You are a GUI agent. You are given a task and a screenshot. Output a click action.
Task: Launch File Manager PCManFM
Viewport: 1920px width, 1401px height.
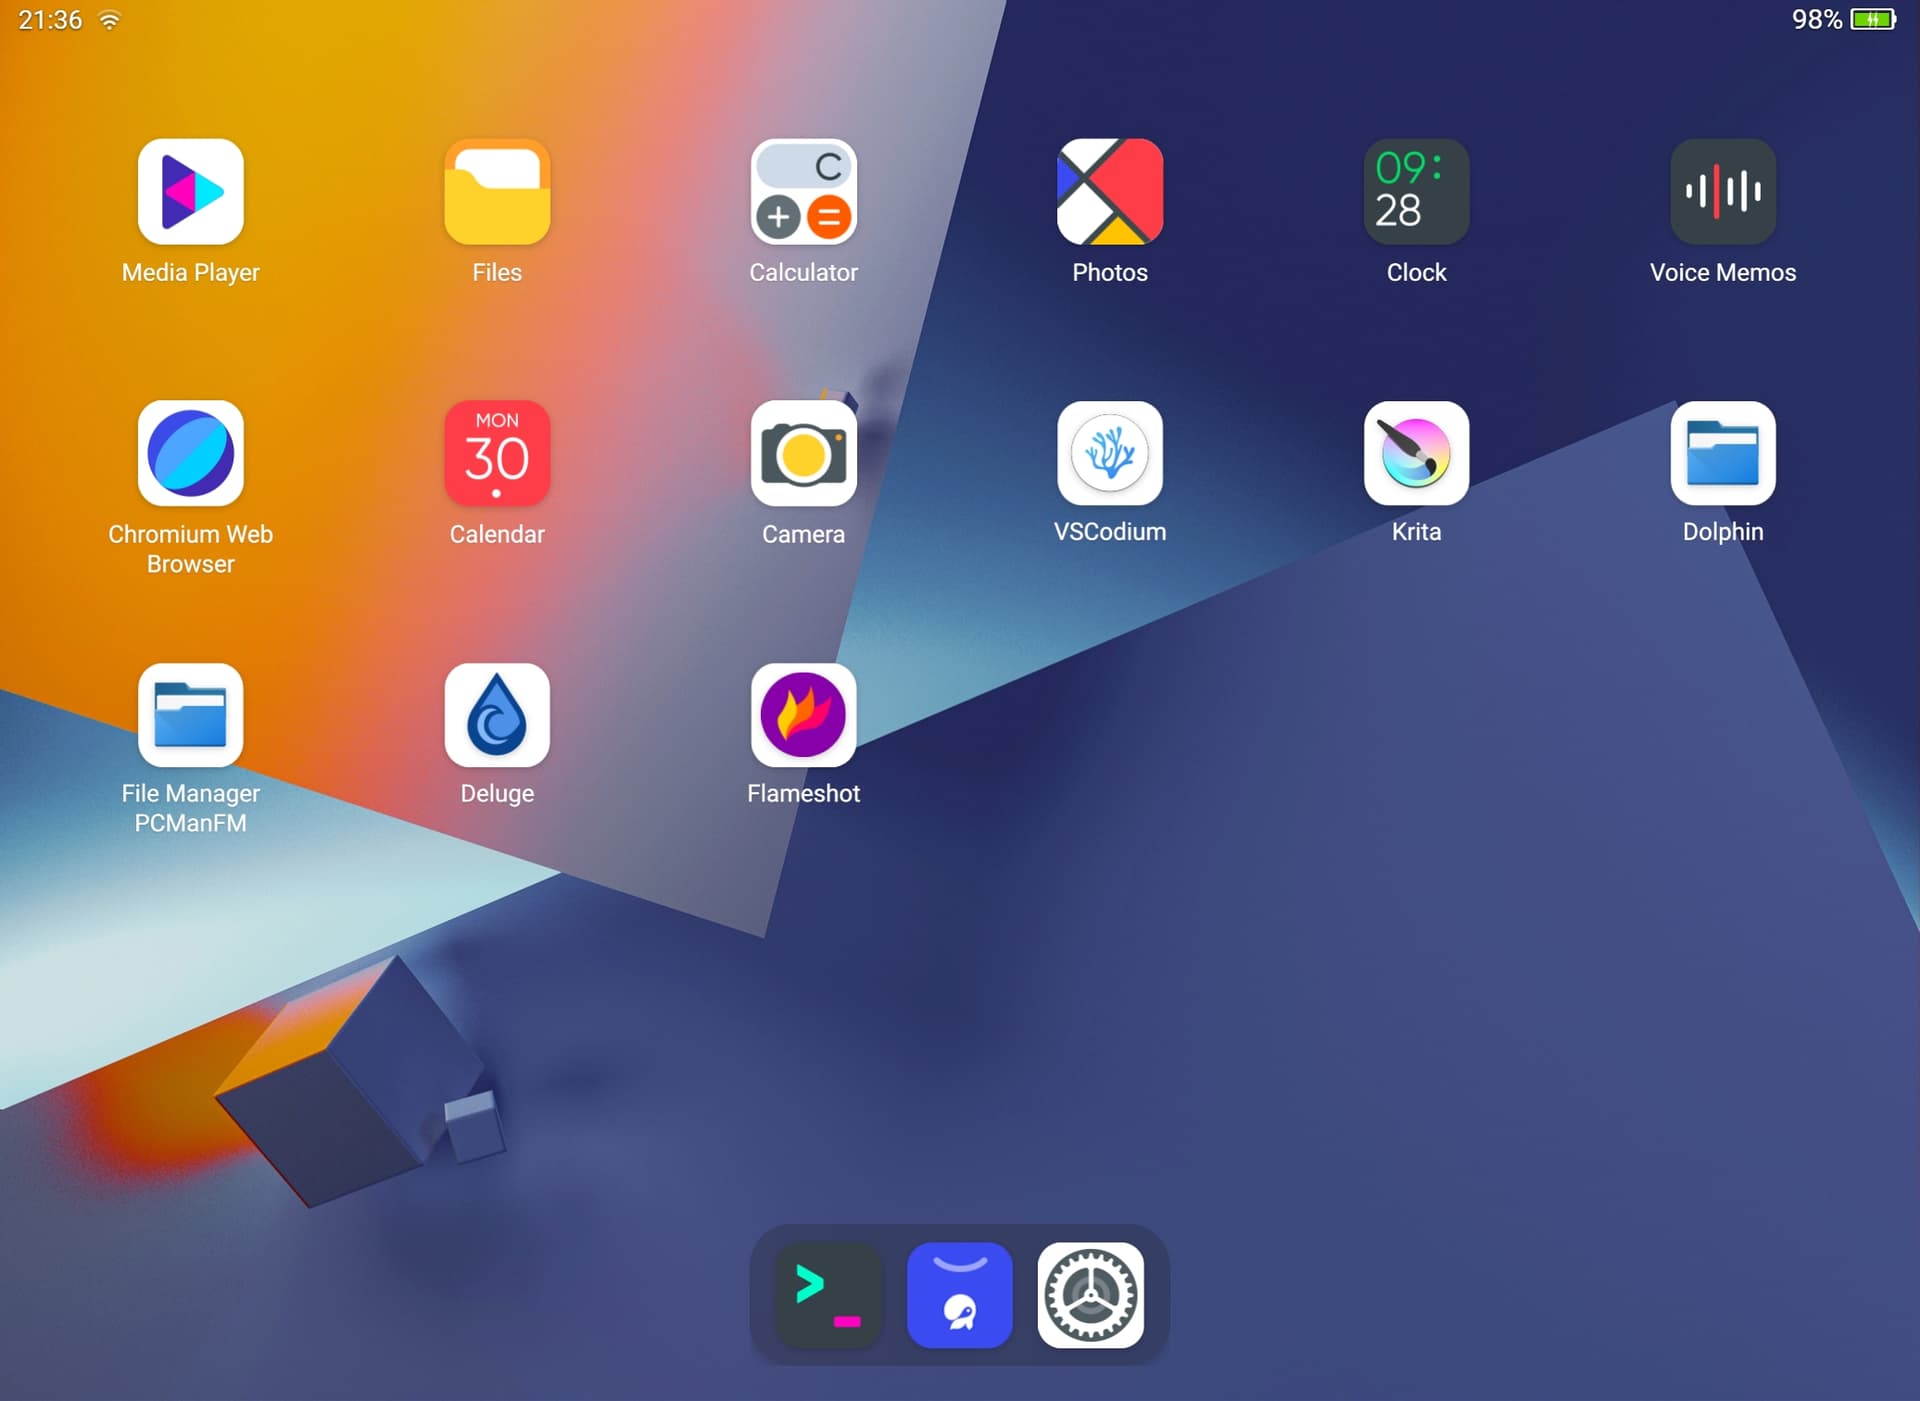pyautogui.click(x=190, y=715)
